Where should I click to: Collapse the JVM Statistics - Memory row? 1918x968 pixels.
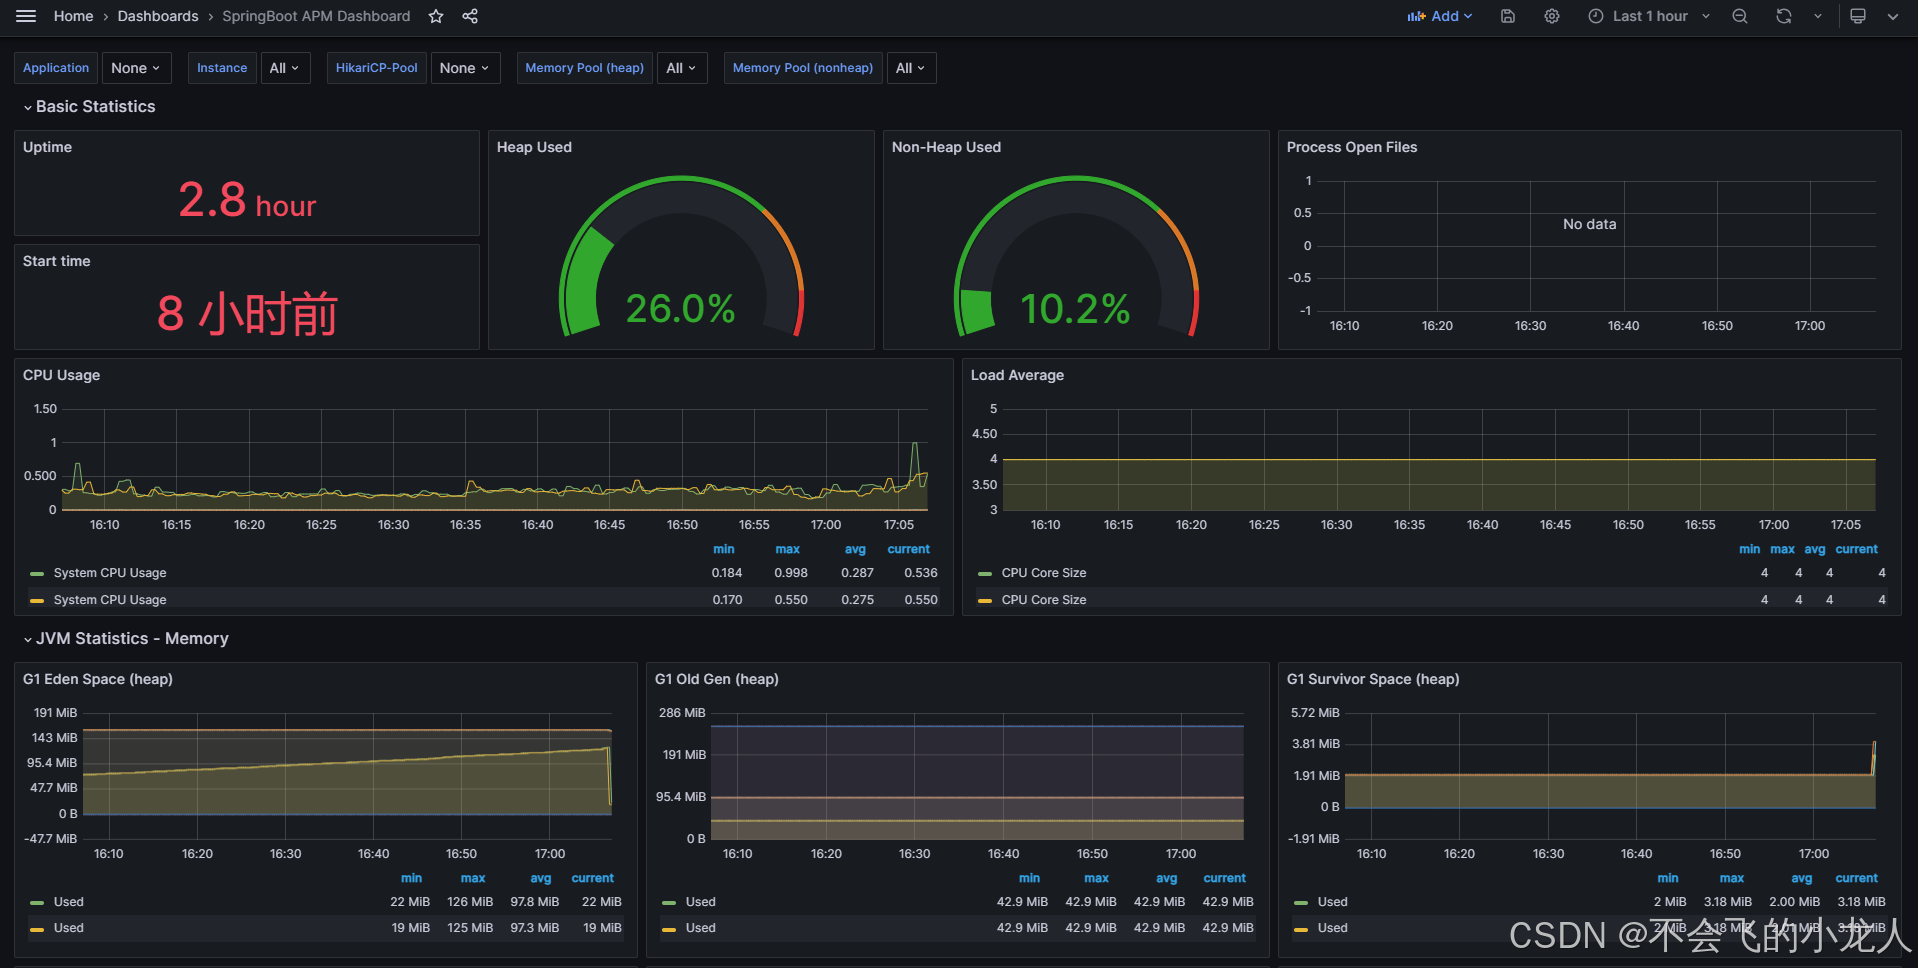126,638
